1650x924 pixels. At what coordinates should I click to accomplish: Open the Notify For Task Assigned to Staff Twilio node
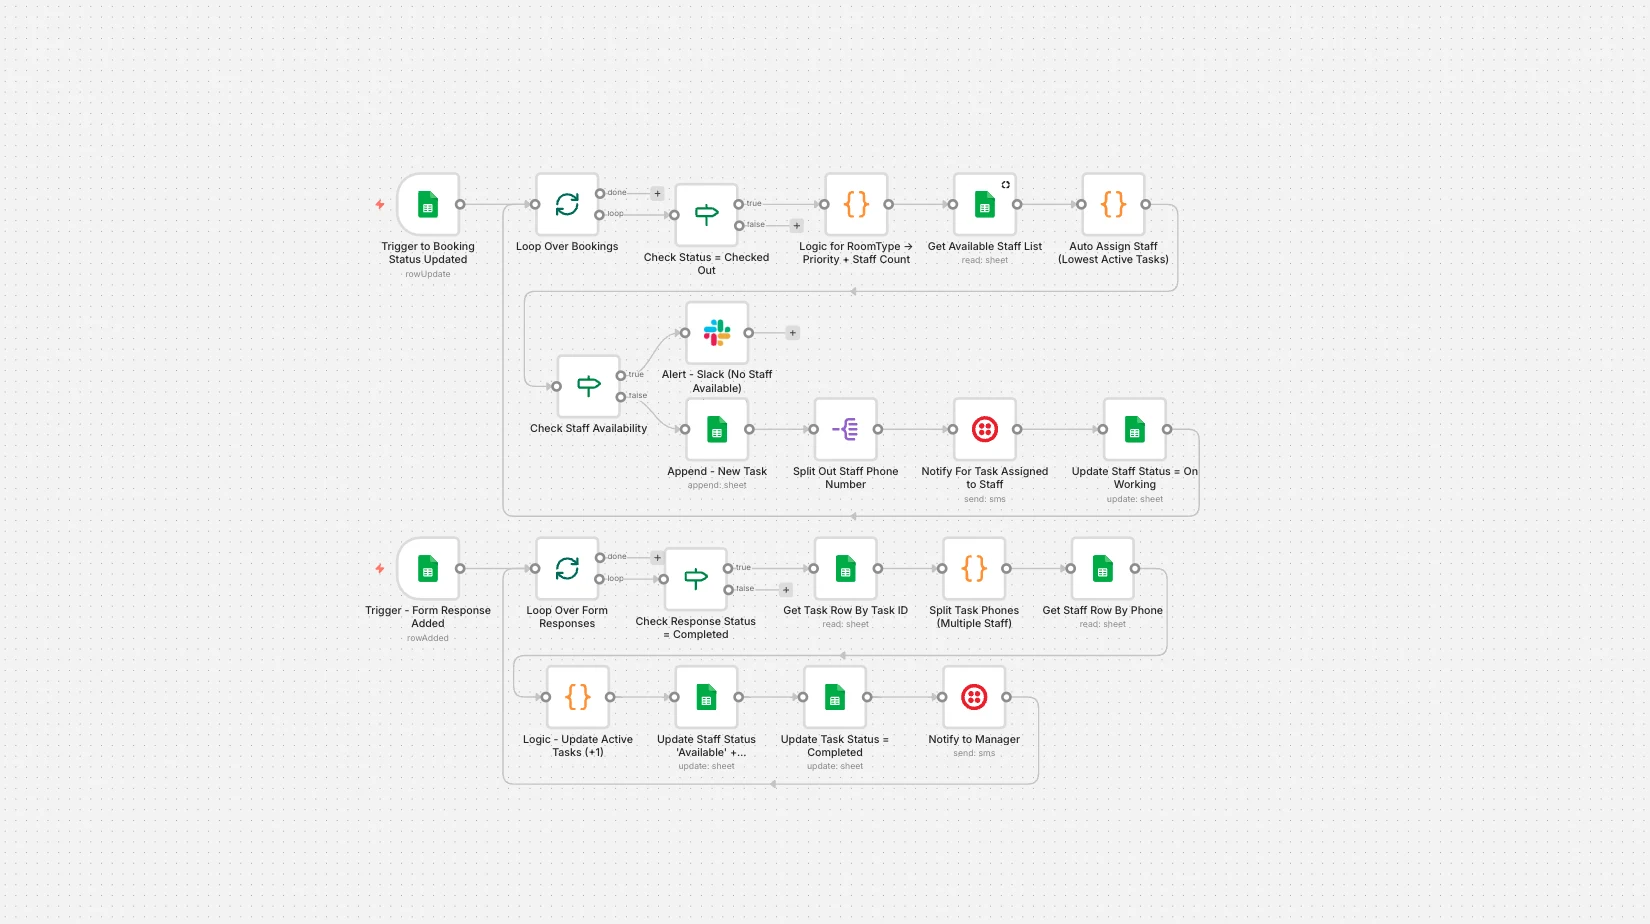[x=984, y=429]
